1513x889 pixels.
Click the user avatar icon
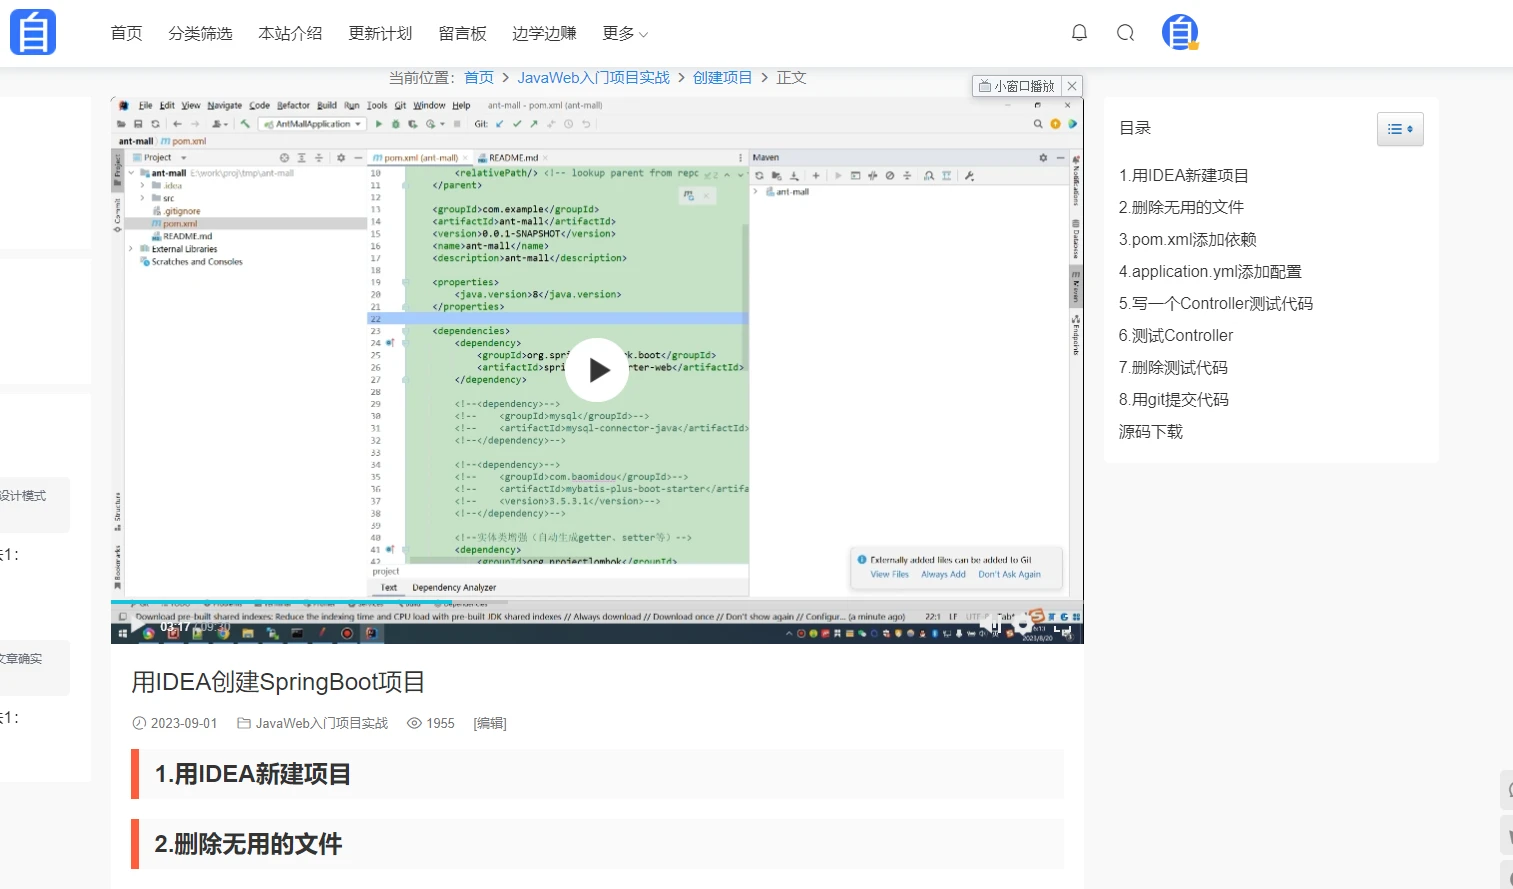1180,33
